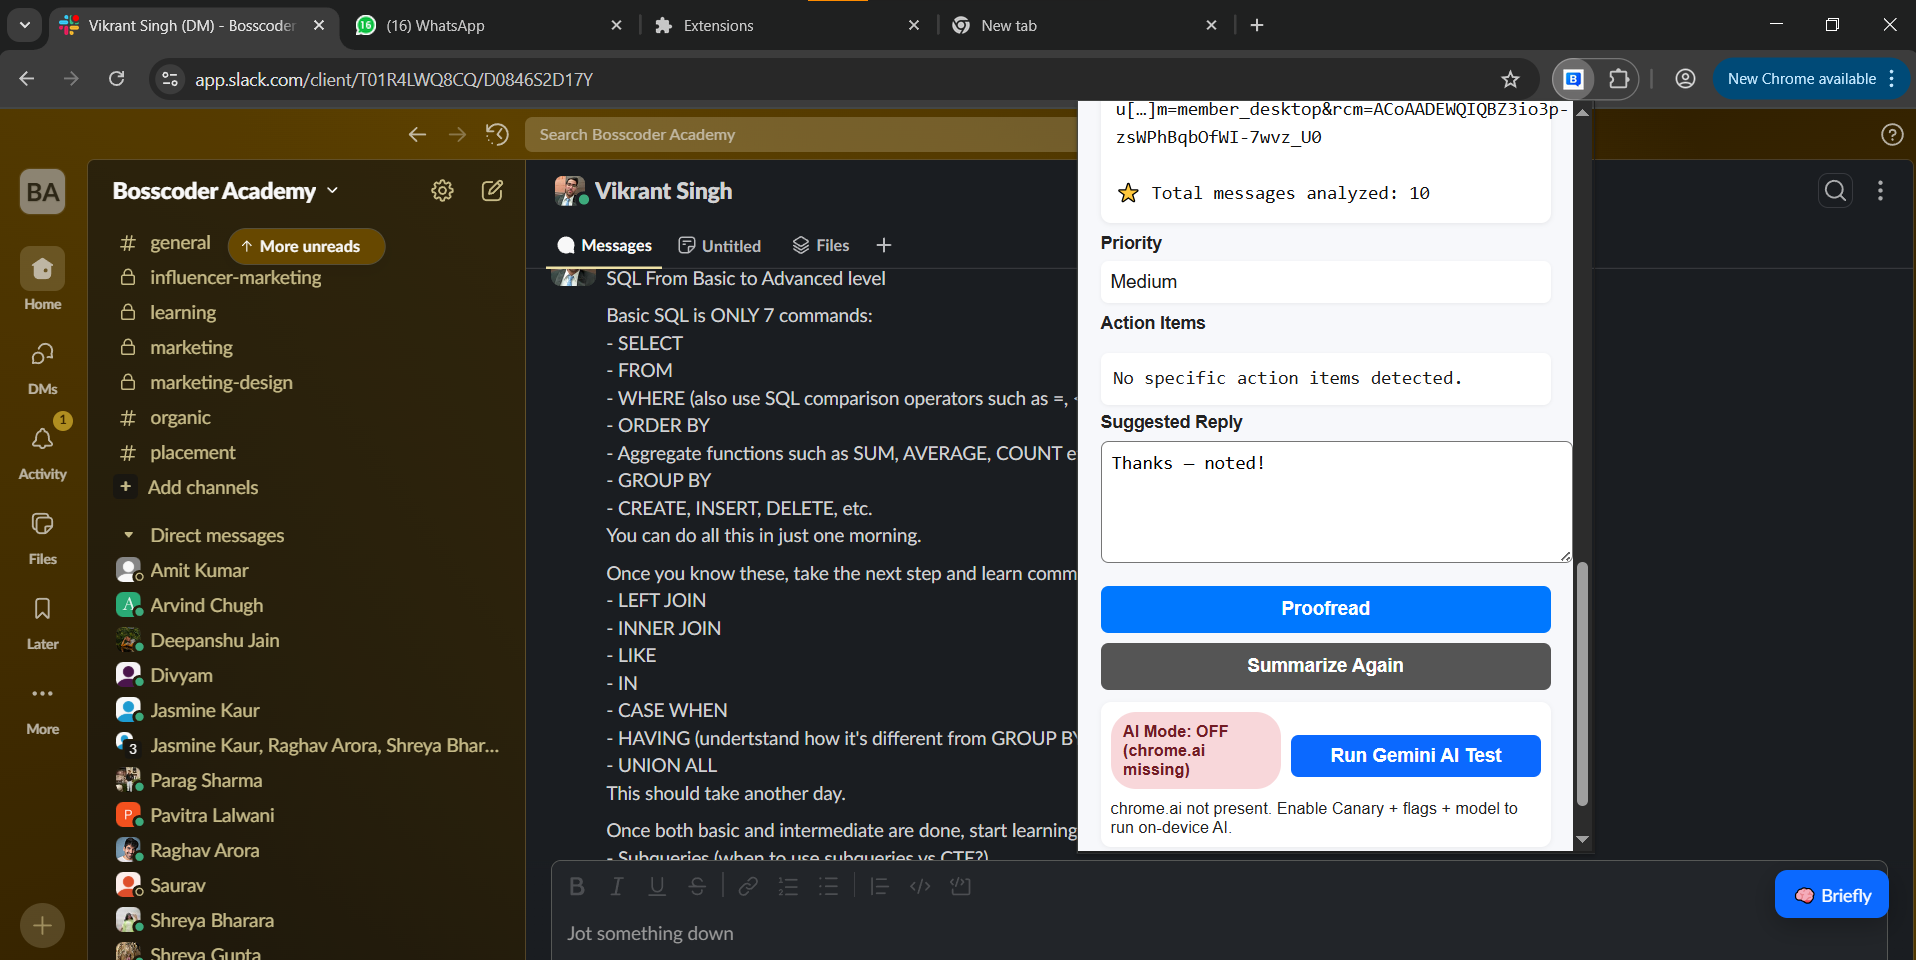The width and height of the screenshot is (1916, 960).
Task: Switch to New tab browser tab
Action: coord(1085,25)
